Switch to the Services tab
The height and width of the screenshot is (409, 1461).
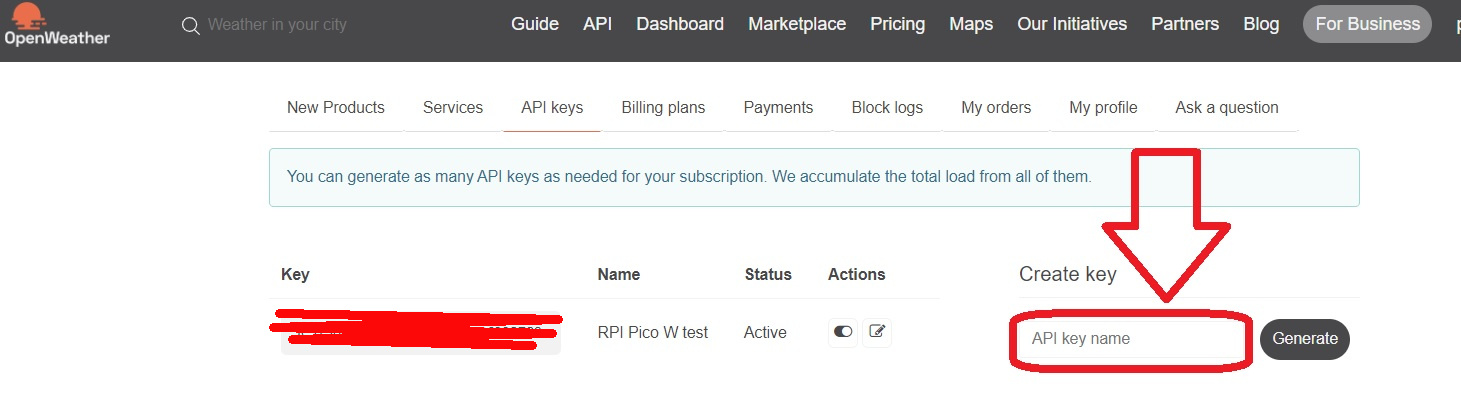click(453, 108)
